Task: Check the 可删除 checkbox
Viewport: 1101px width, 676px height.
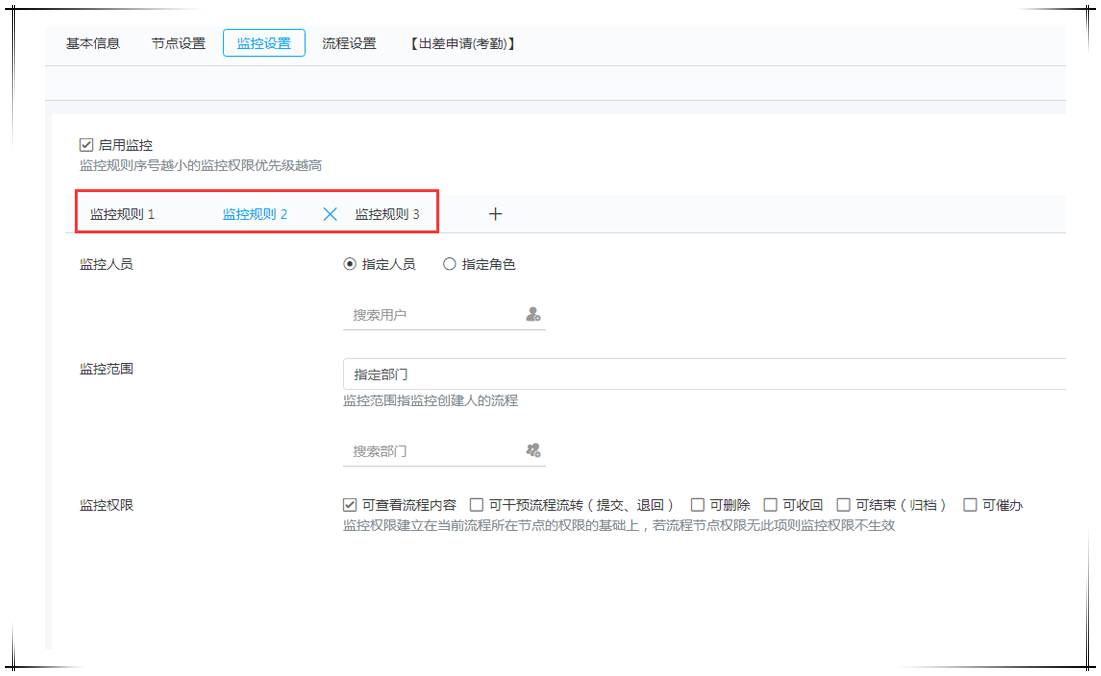Action: tap(698, 505)
